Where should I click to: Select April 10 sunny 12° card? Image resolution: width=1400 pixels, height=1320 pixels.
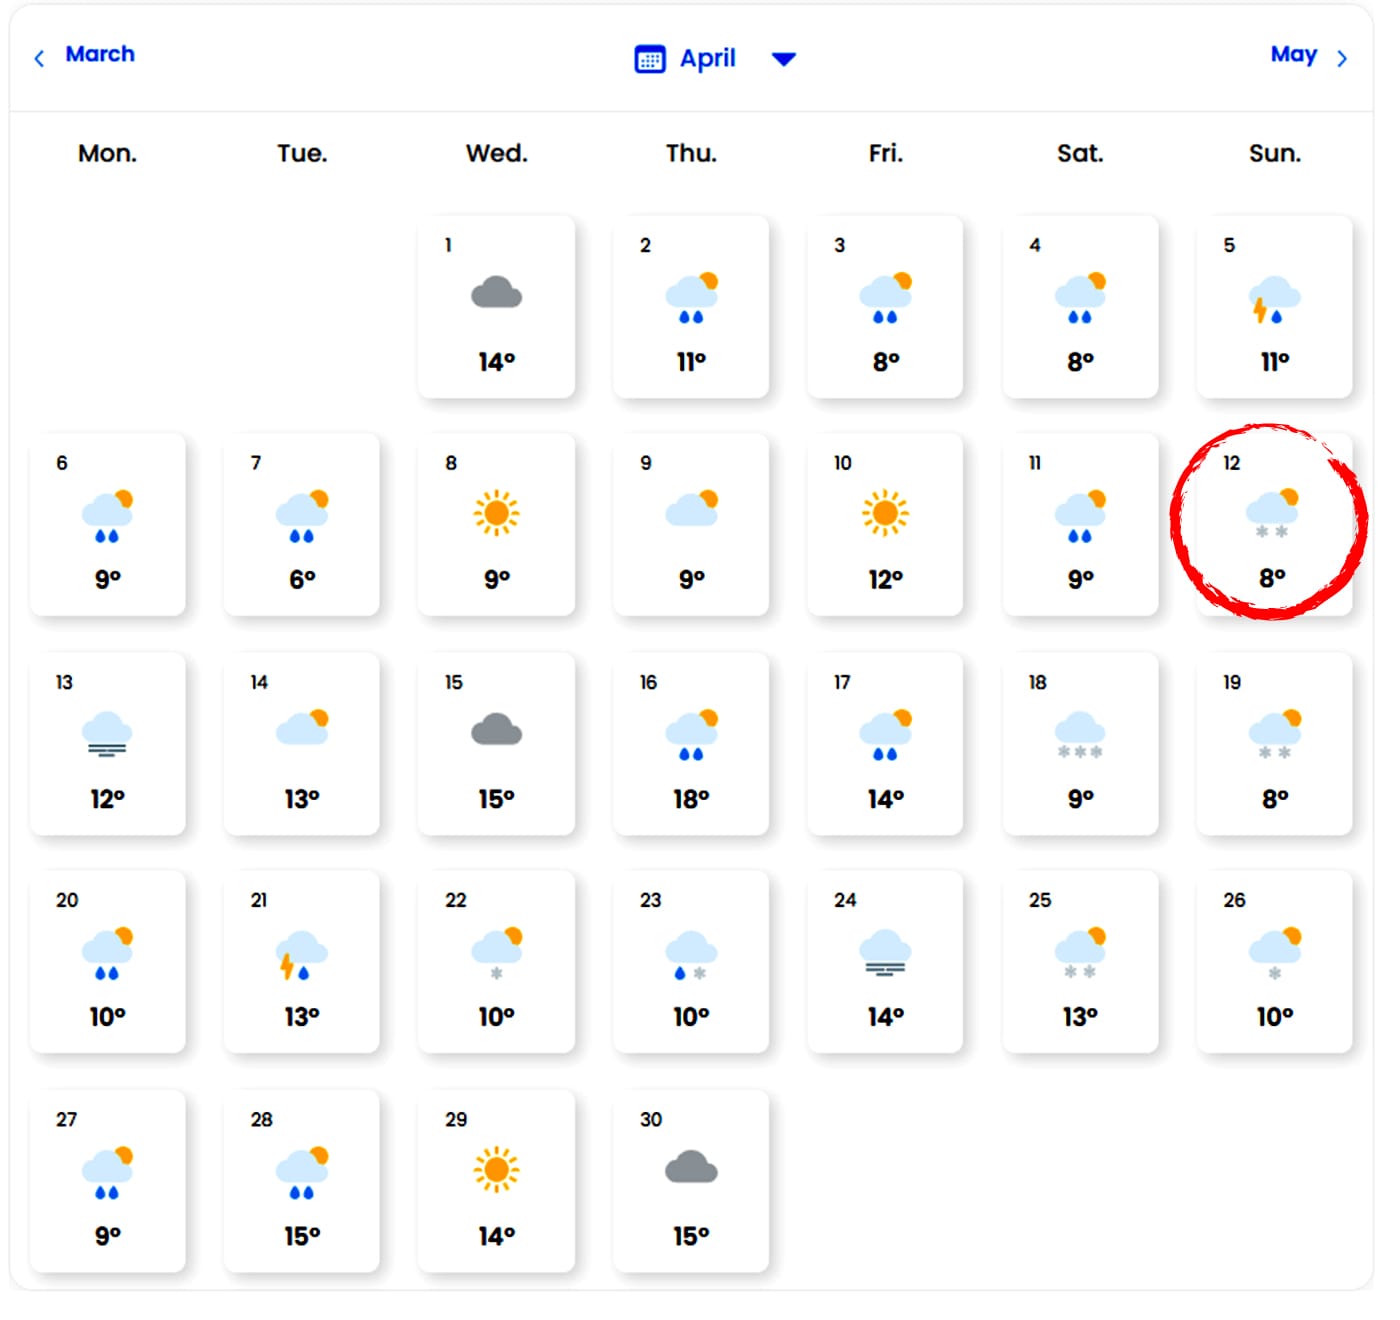tap(885, 524)
